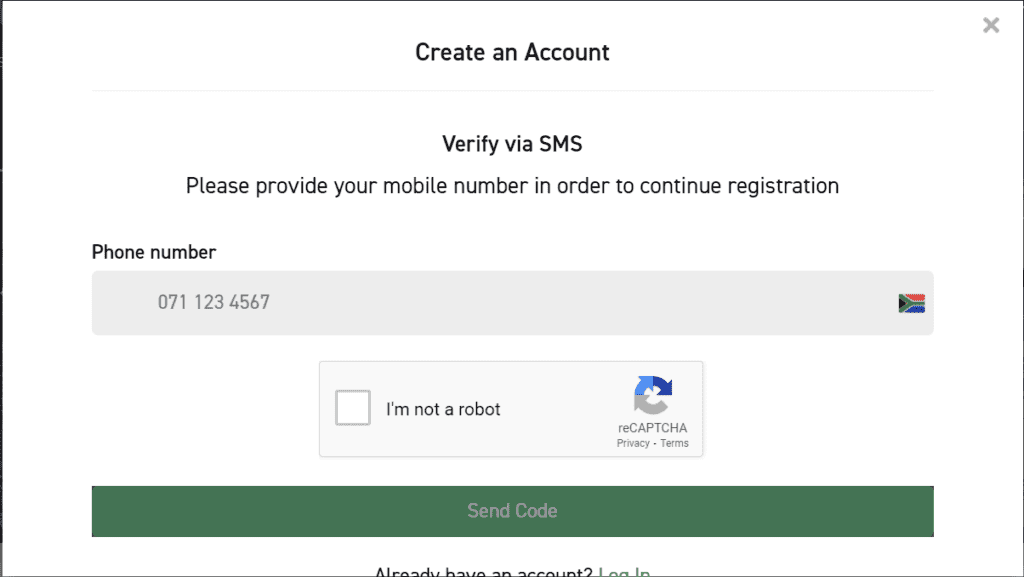Close the Create an Account dialog
The image size is (1024, 577).
click(x=991, y=26)
